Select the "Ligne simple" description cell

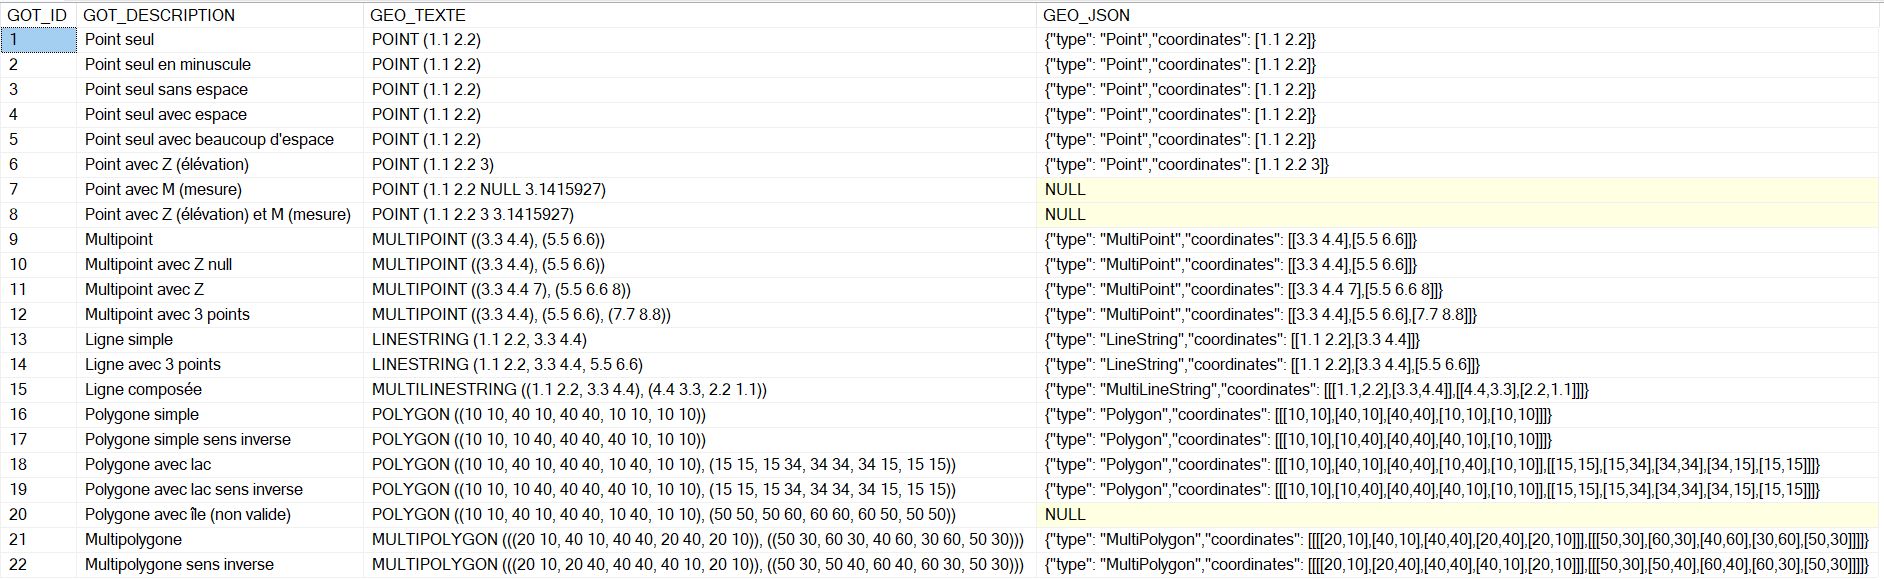pos(129,340)
